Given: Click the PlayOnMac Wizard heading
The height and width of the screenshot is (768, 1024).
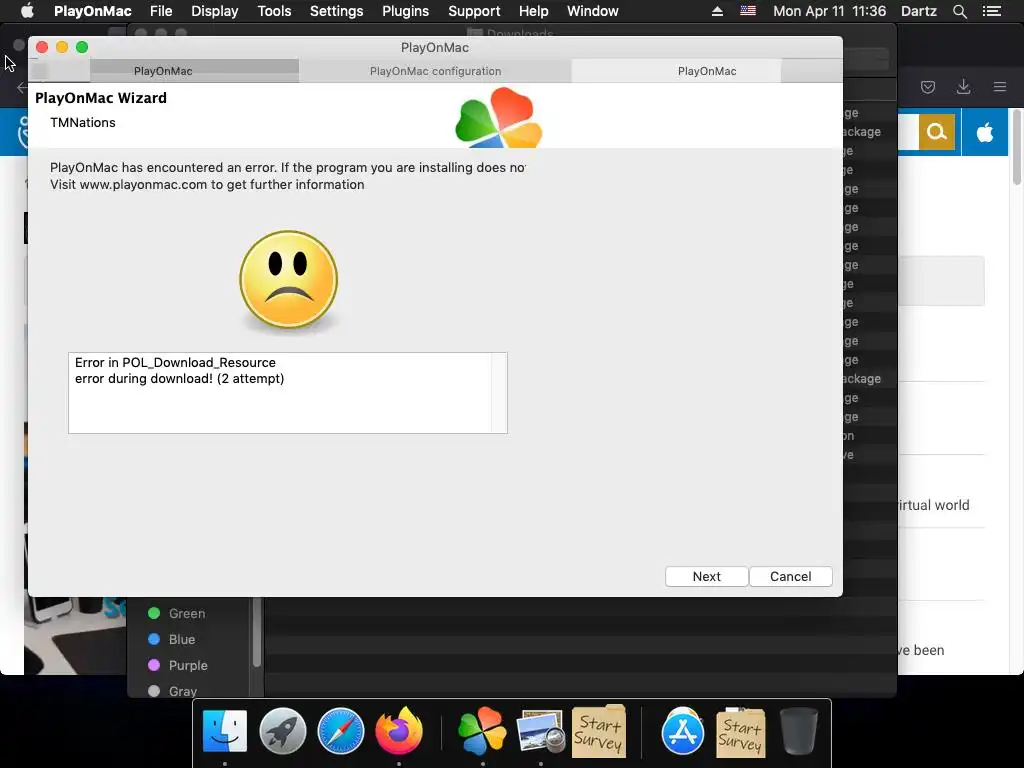Looking at the screenshot, I should pos(101,98).
